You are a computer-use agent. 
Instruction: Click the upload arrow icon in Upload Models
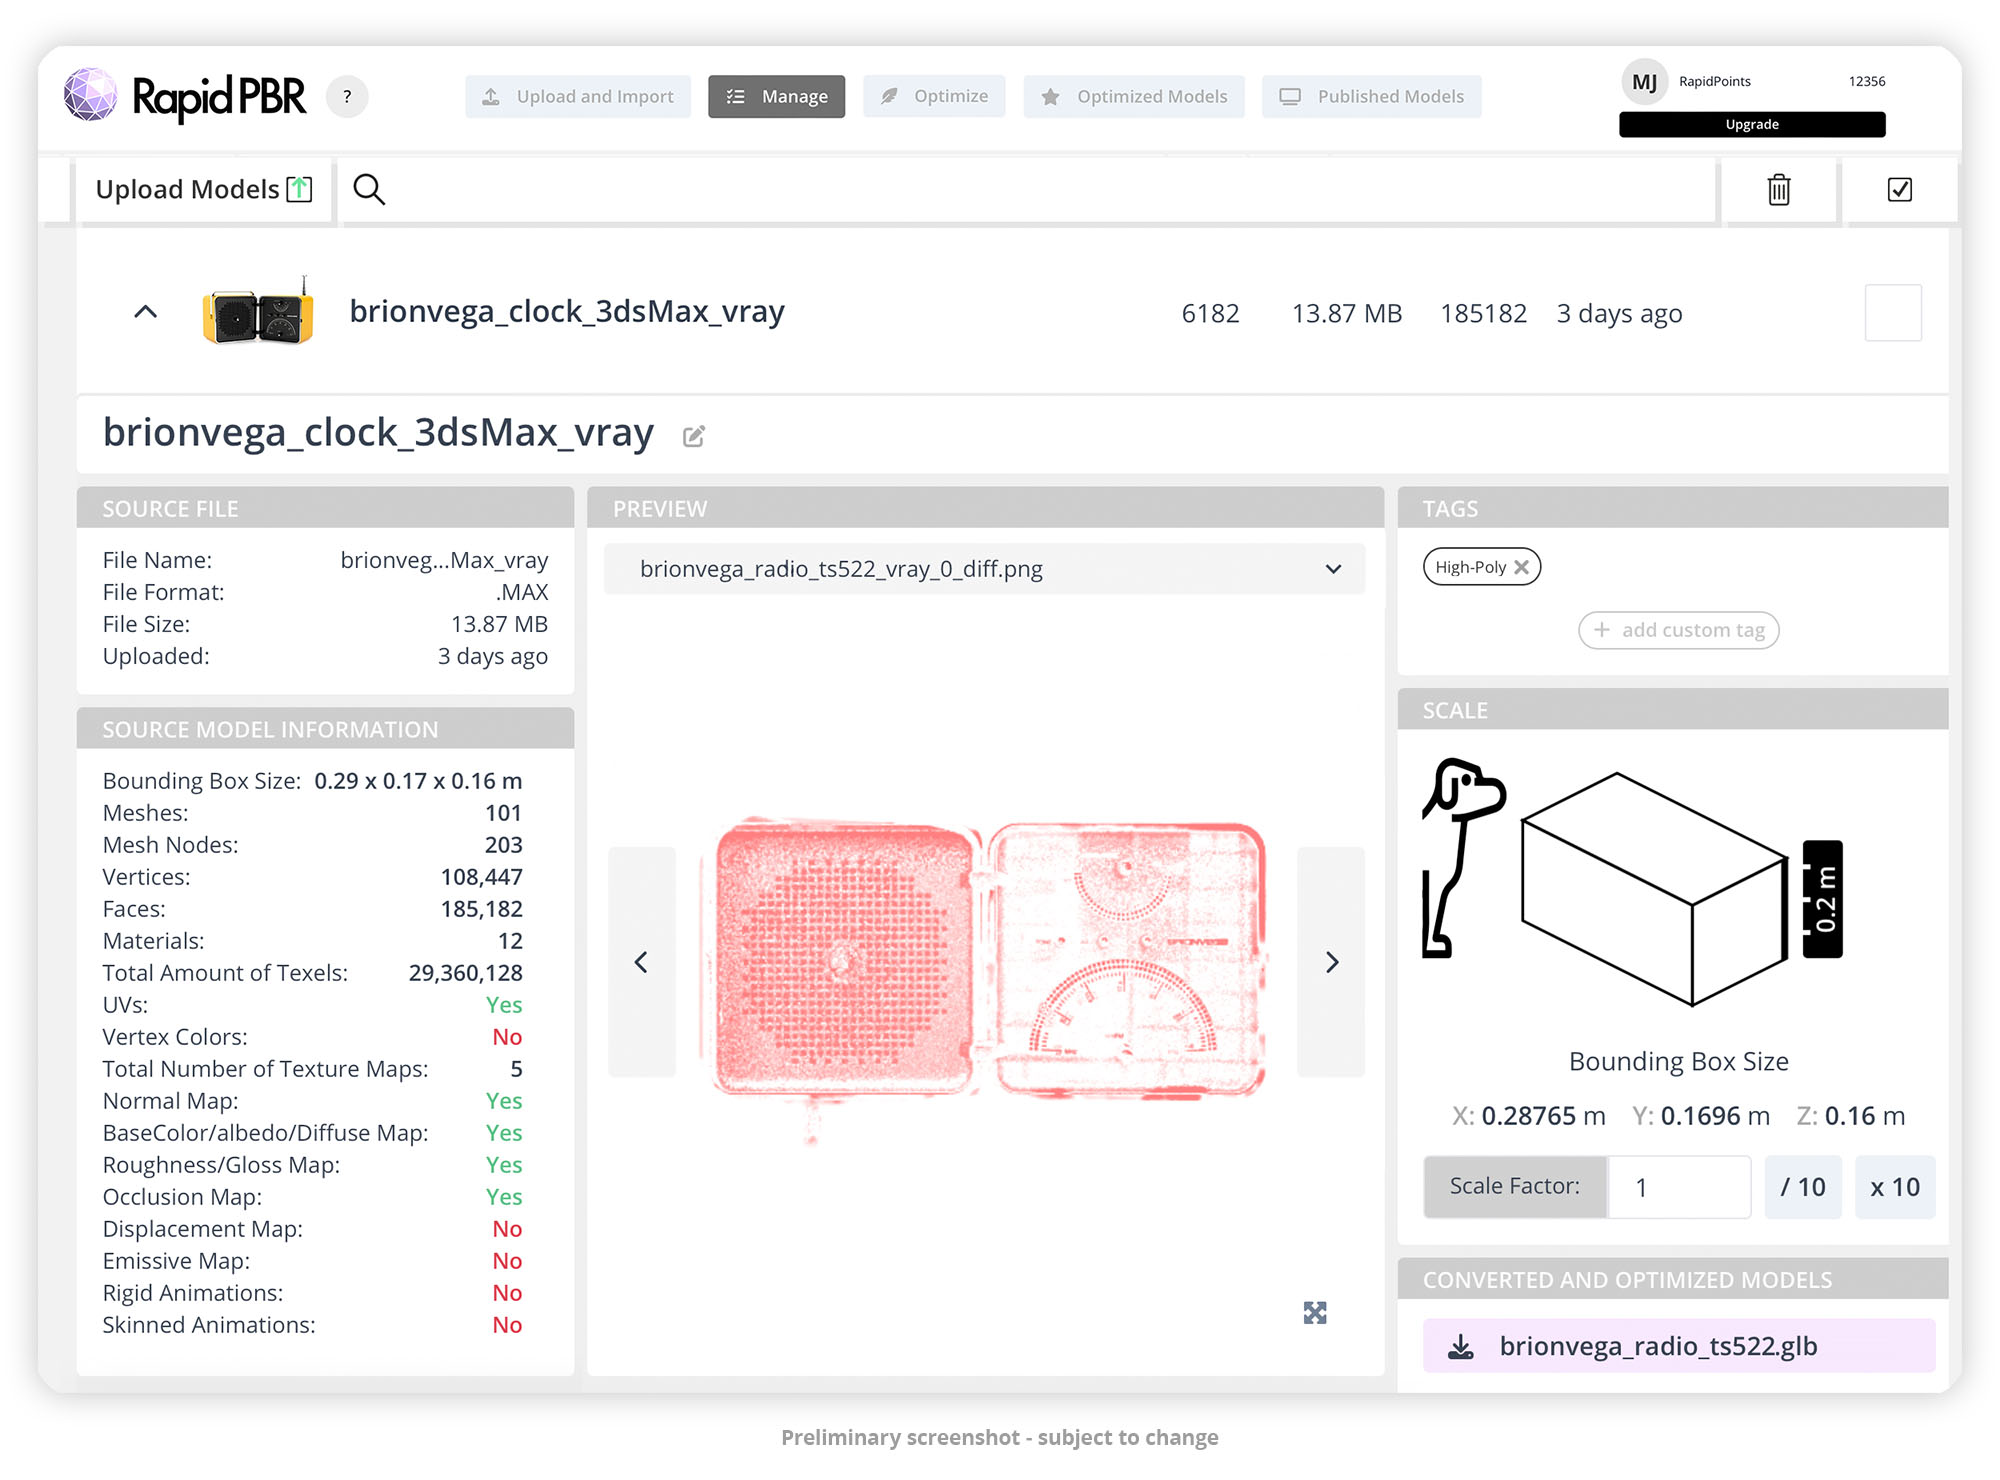click(x=300, y=189)
